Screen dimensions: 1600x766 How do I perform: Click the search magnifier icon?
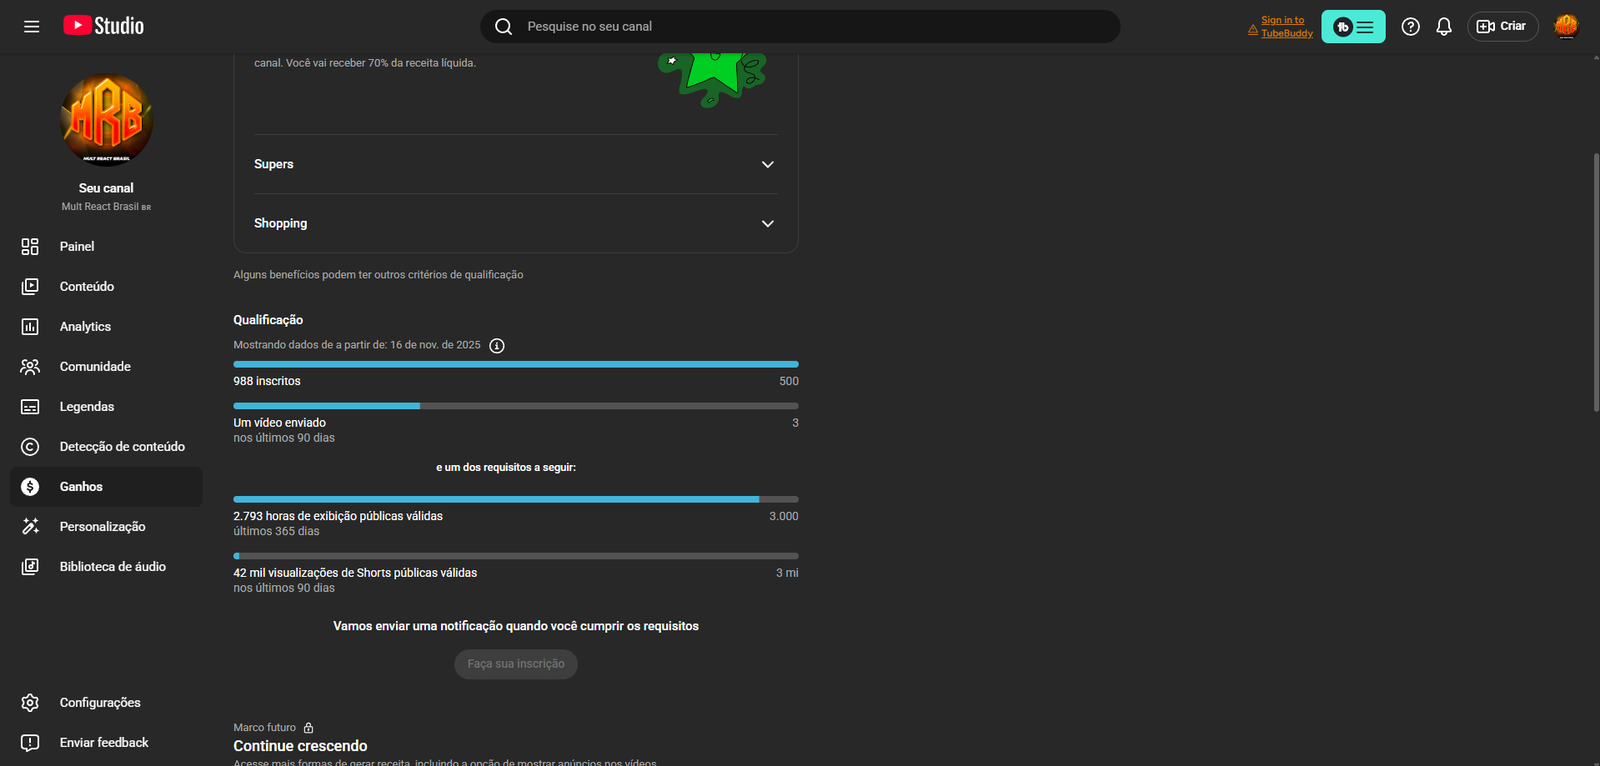[x=504, y=27]
